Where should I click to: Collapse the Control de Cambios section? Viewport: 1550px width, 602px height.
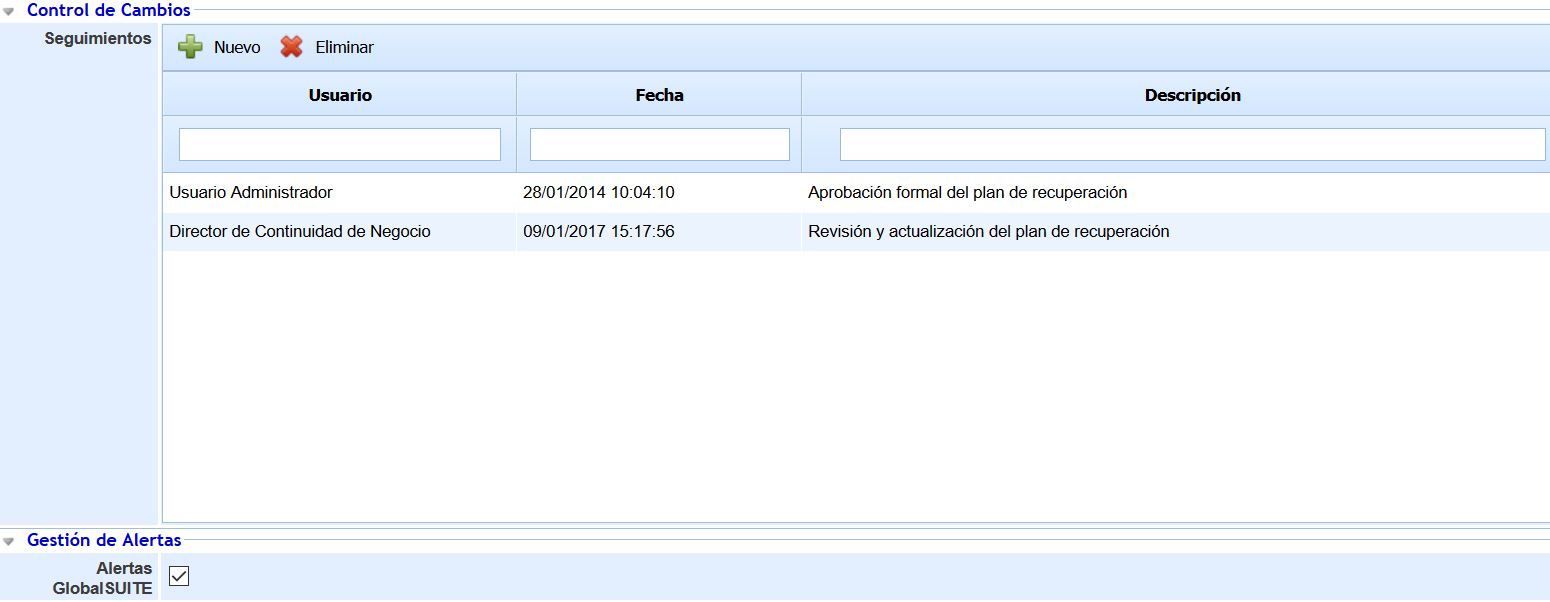tap(9, 12)
